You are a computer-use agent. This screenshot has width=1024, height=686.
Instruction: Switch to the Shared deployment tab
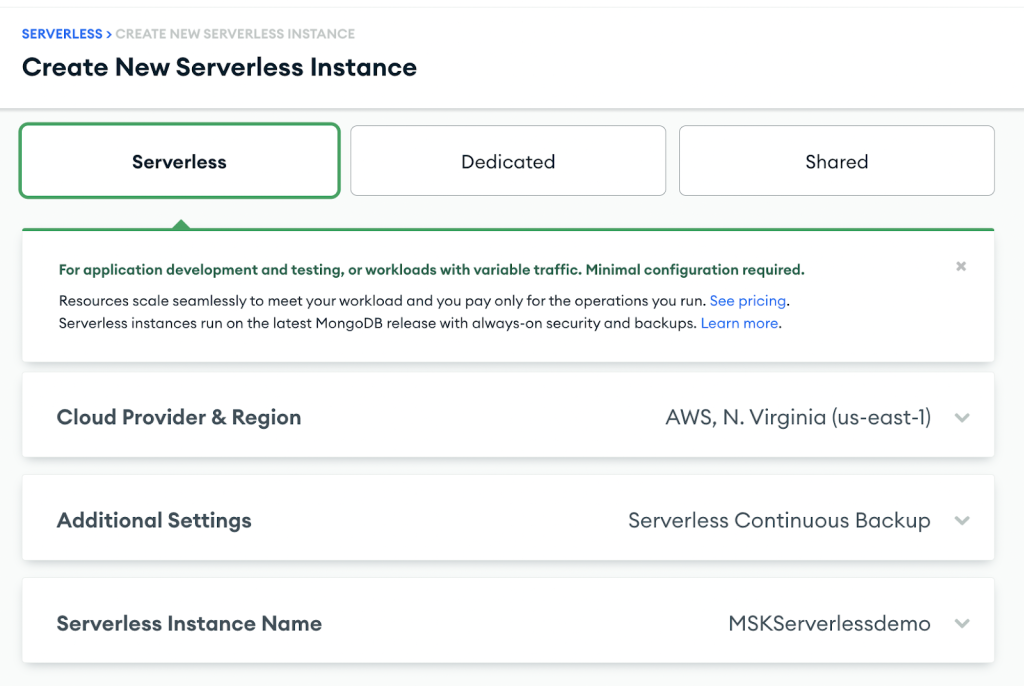point(836,160)
